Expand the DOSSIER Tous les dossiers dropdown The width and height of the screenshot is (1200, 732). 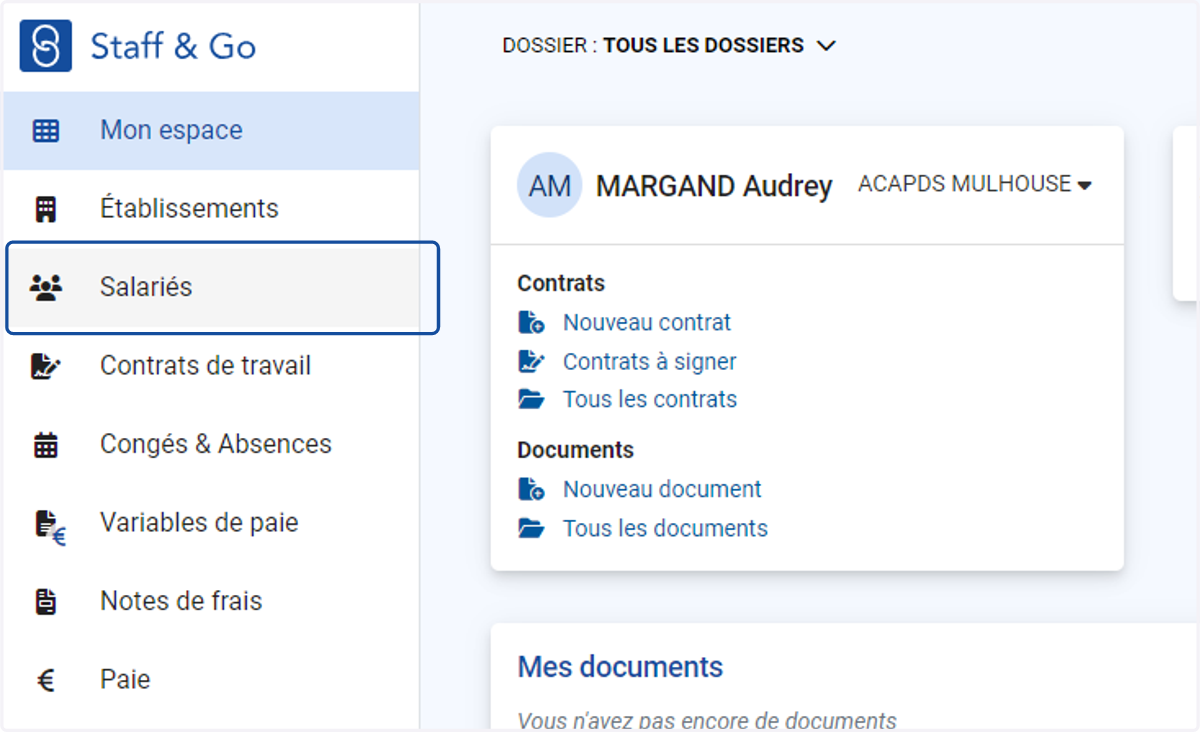tap(669, 46)
